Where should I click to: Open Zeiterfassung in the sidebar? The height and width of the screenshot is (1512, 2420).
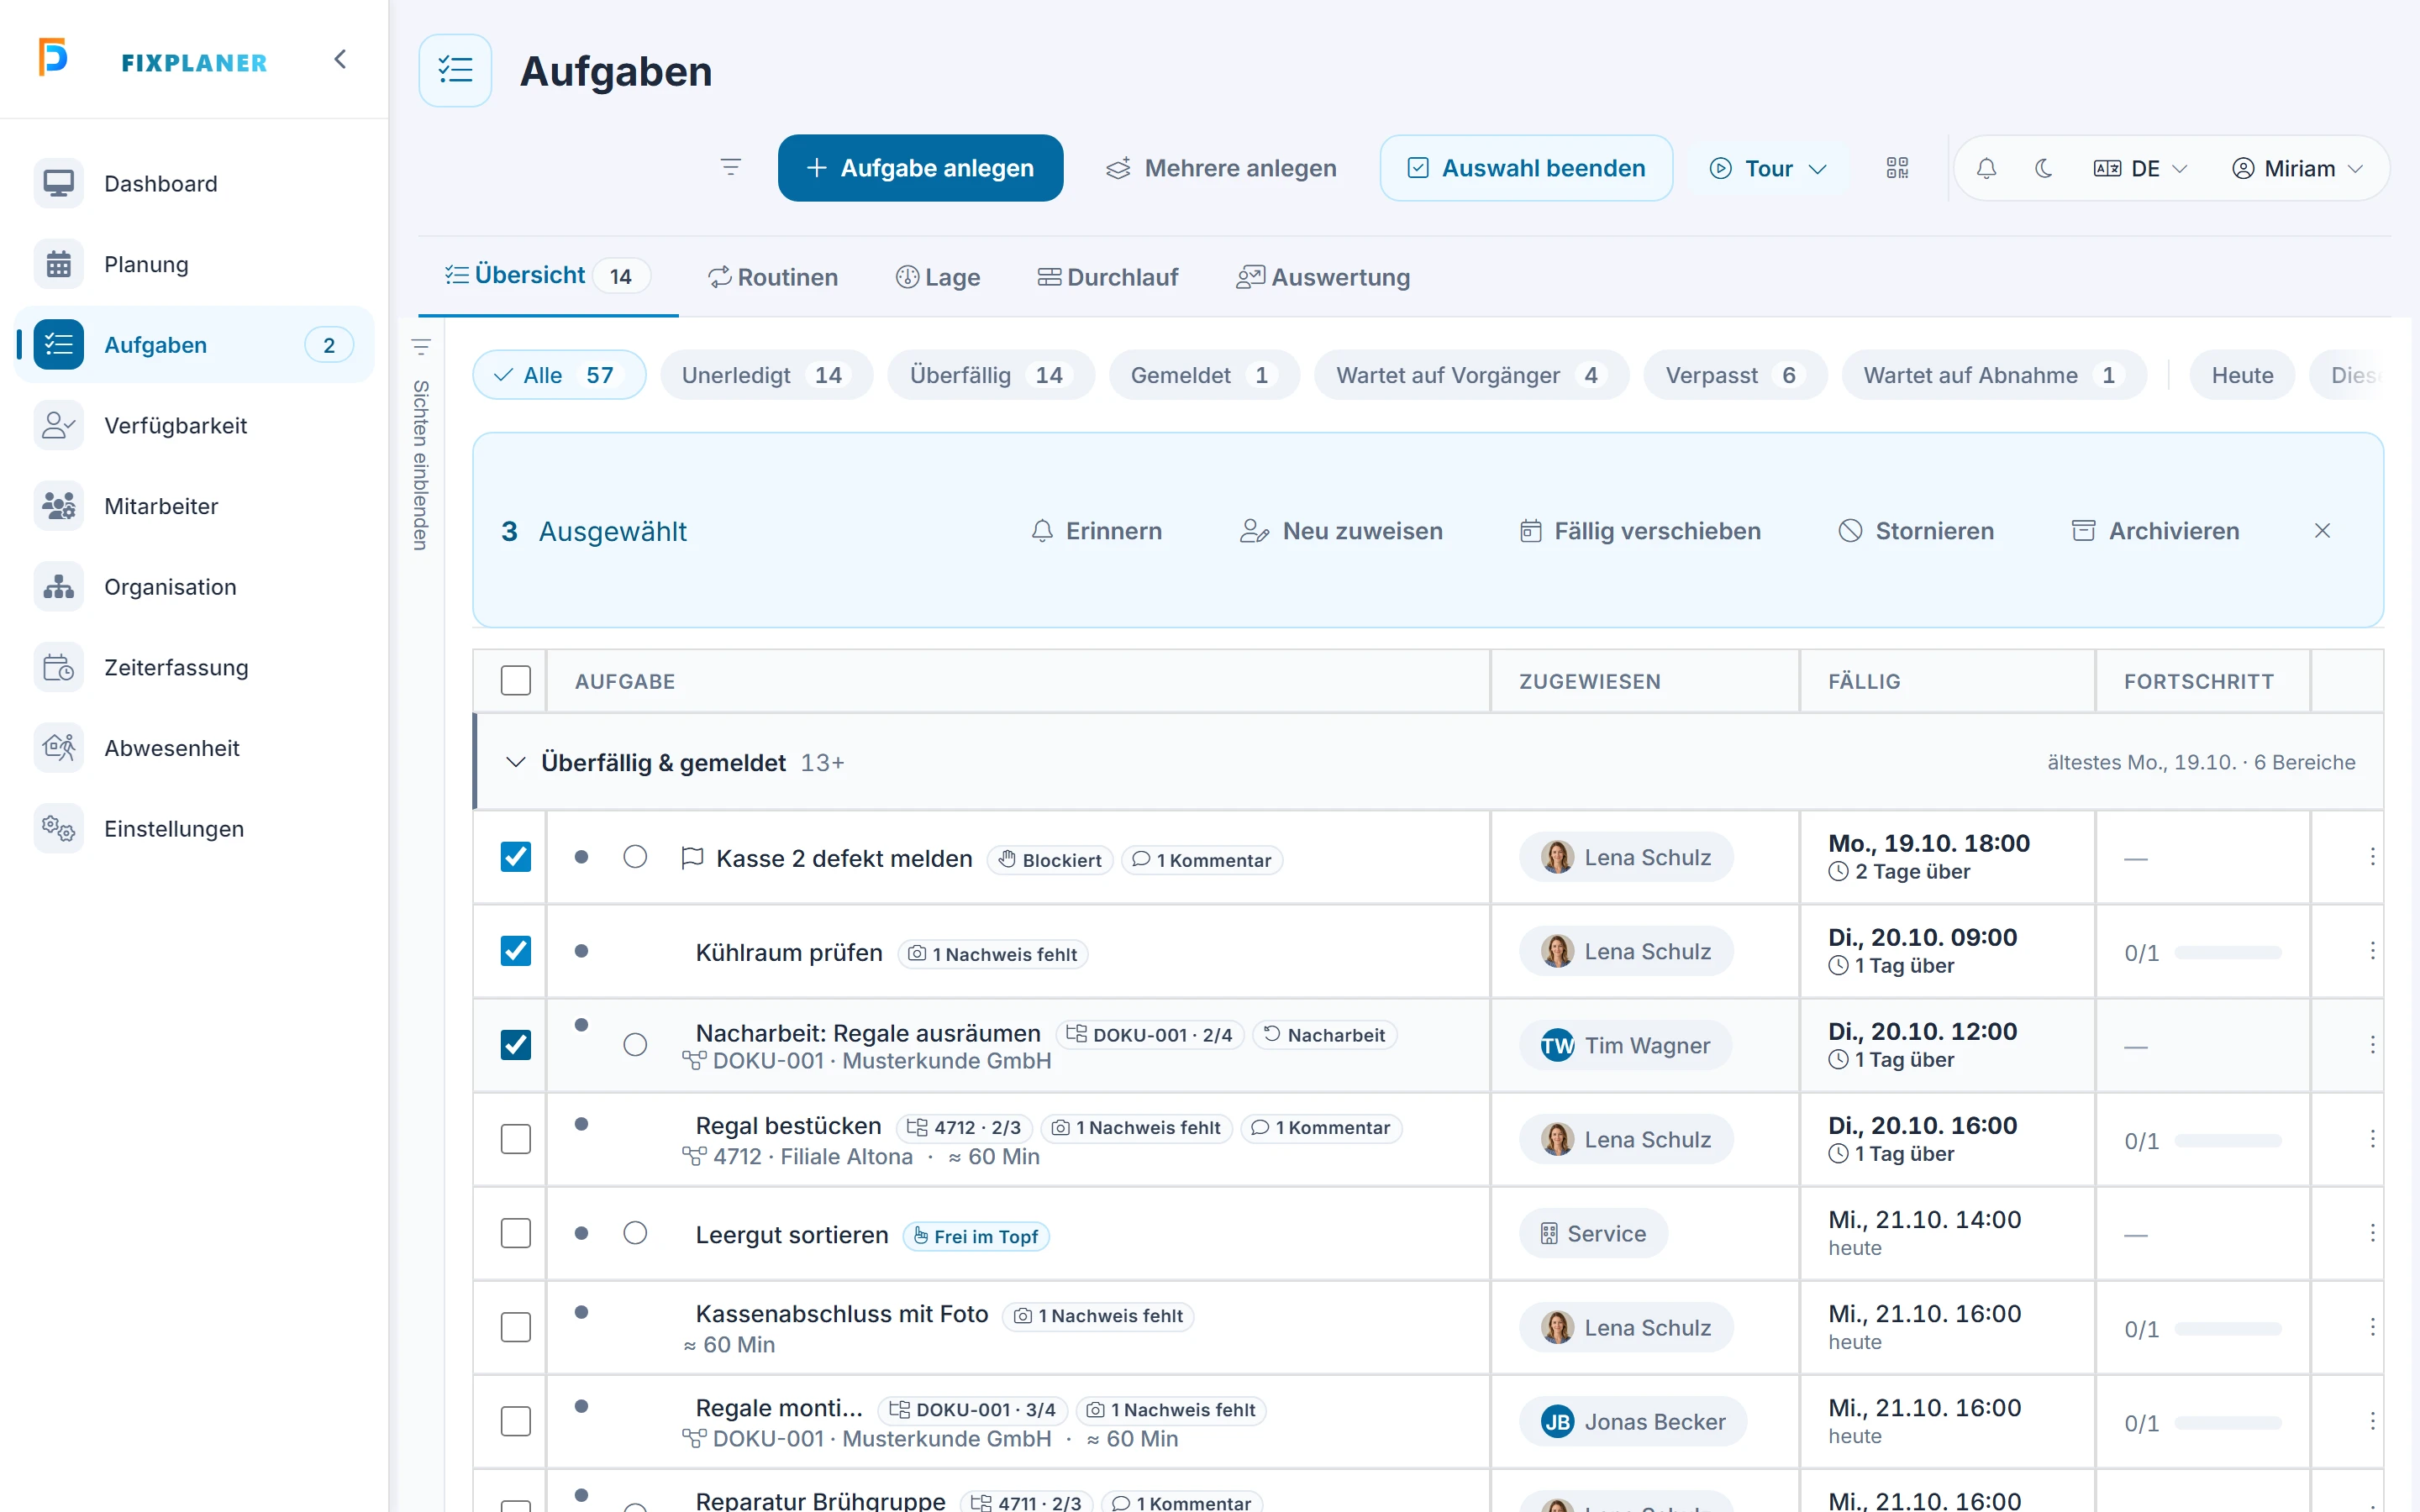click(x=194, y=667)
